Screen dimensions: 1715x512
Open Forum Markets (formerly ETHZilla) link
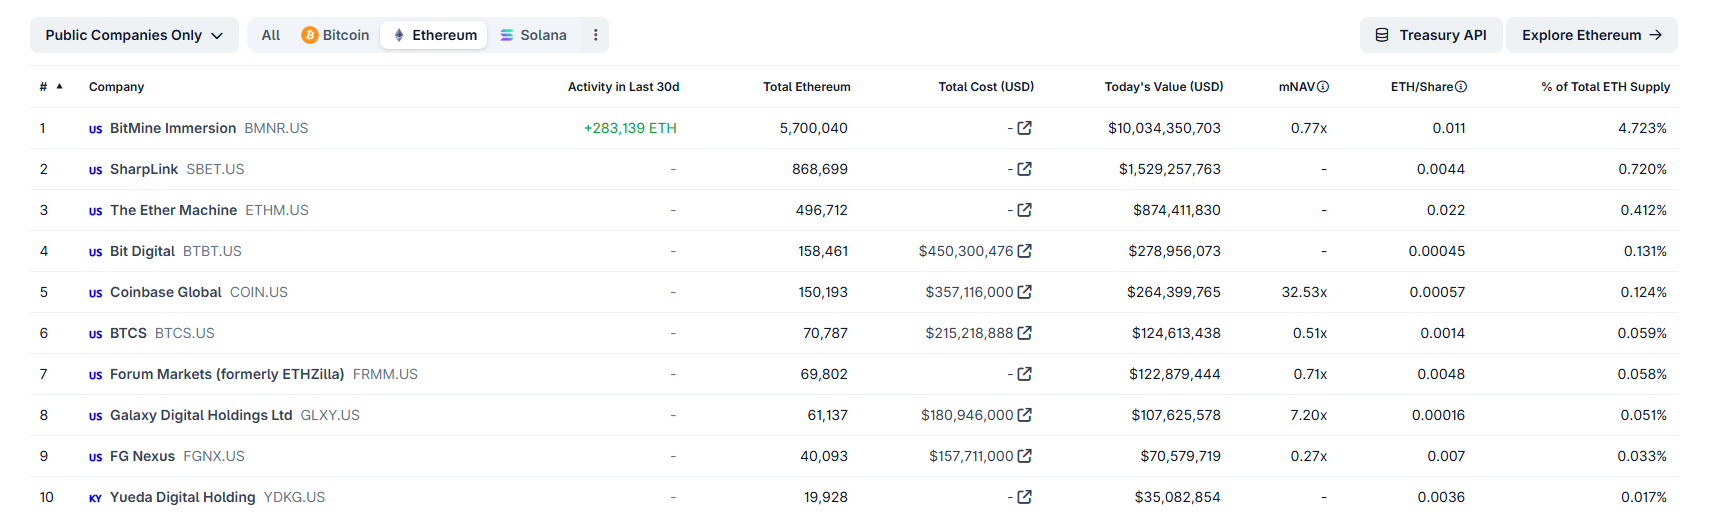(227, 374)
